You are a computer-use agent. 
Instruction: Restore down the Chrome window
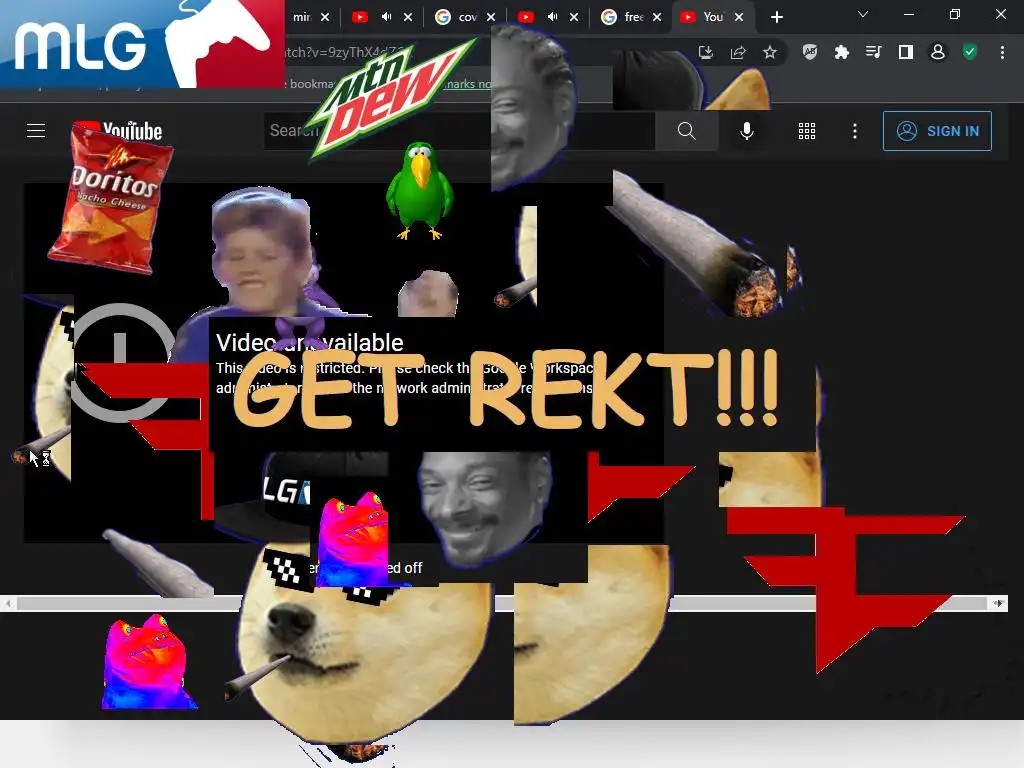[x=955, y=14]
